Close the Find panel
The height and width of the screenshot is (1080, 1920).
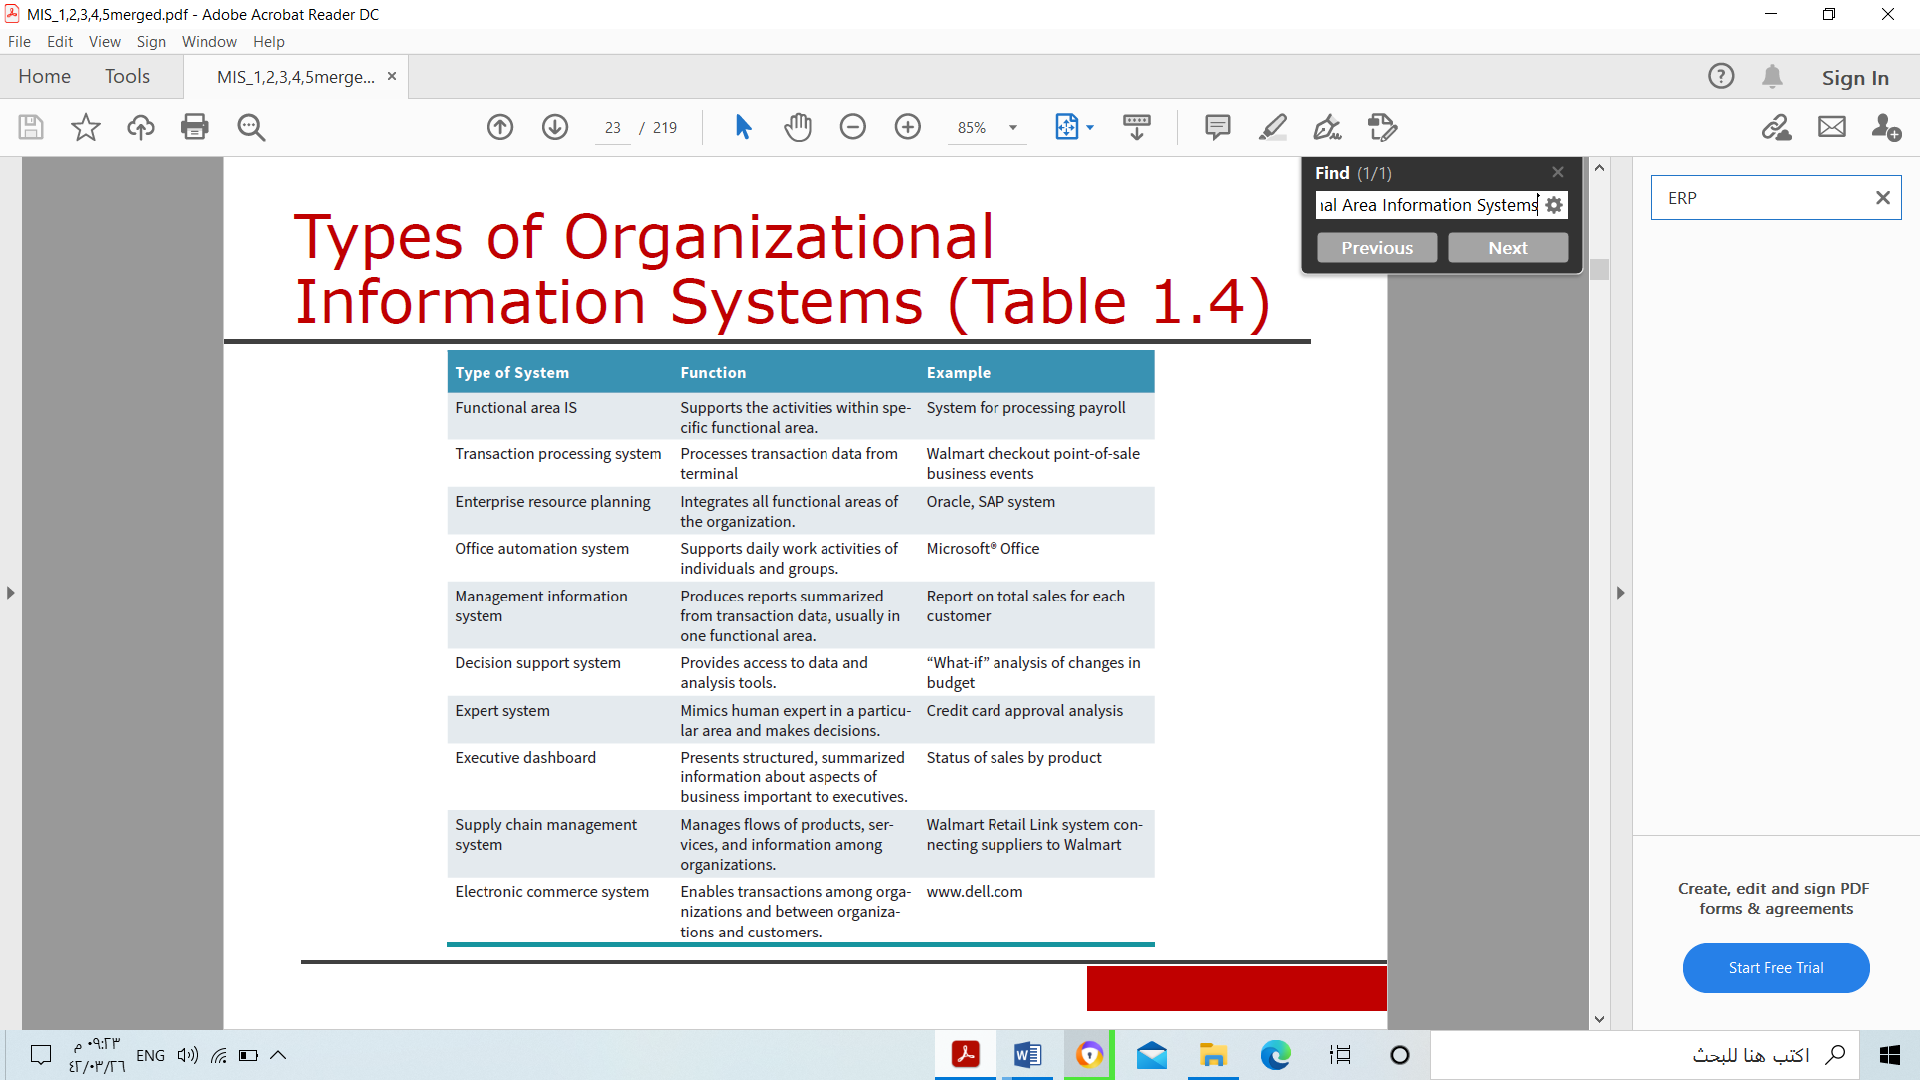[1558, 172]
